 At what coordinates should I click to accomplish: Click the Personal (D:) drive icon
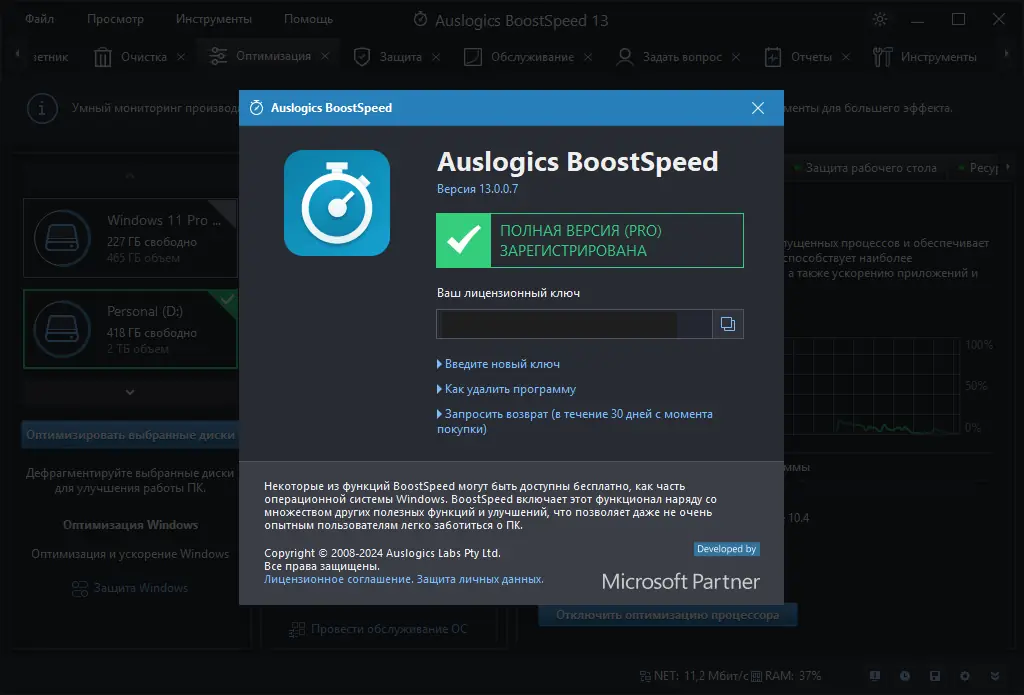pyautogui.click(x=62, y=329)
